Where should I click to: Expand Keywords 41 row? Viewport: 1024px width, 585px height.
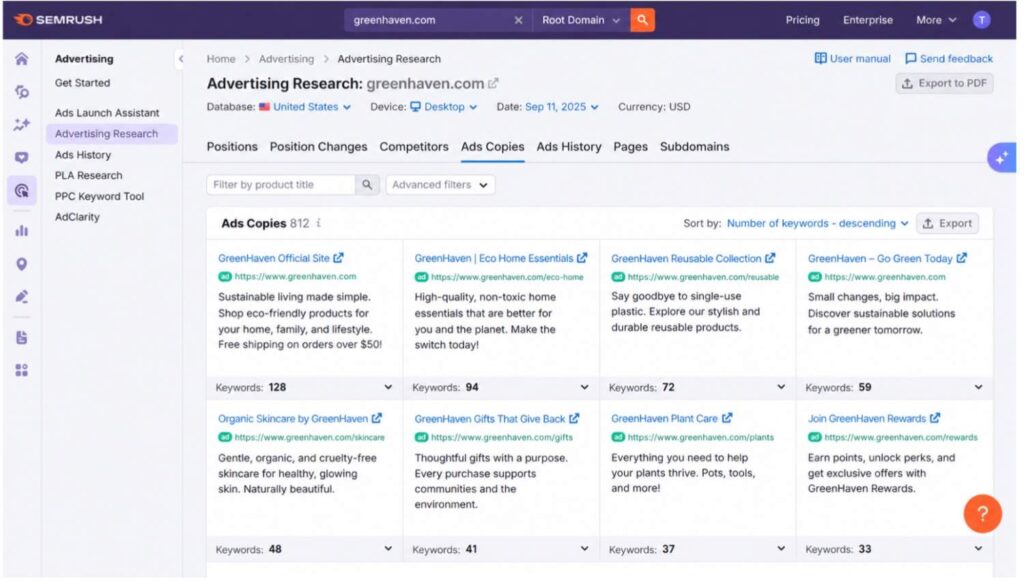tap(501, 549)
